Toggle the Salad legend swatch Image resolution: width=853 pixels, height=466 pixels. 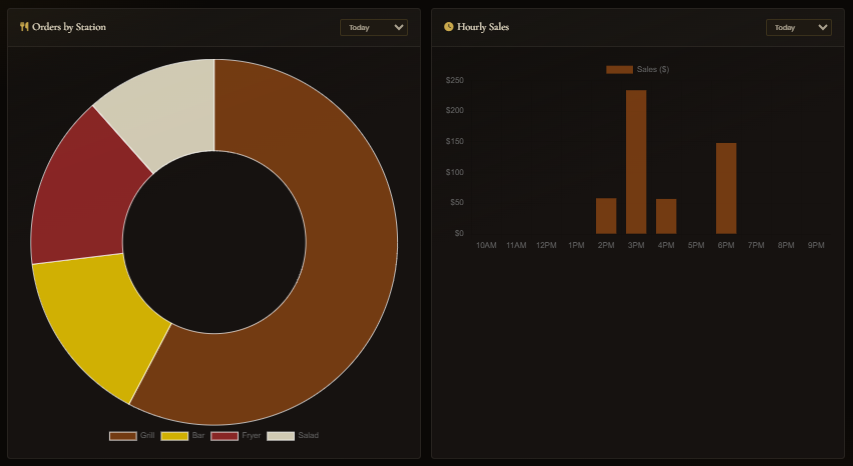coord(281,436)
